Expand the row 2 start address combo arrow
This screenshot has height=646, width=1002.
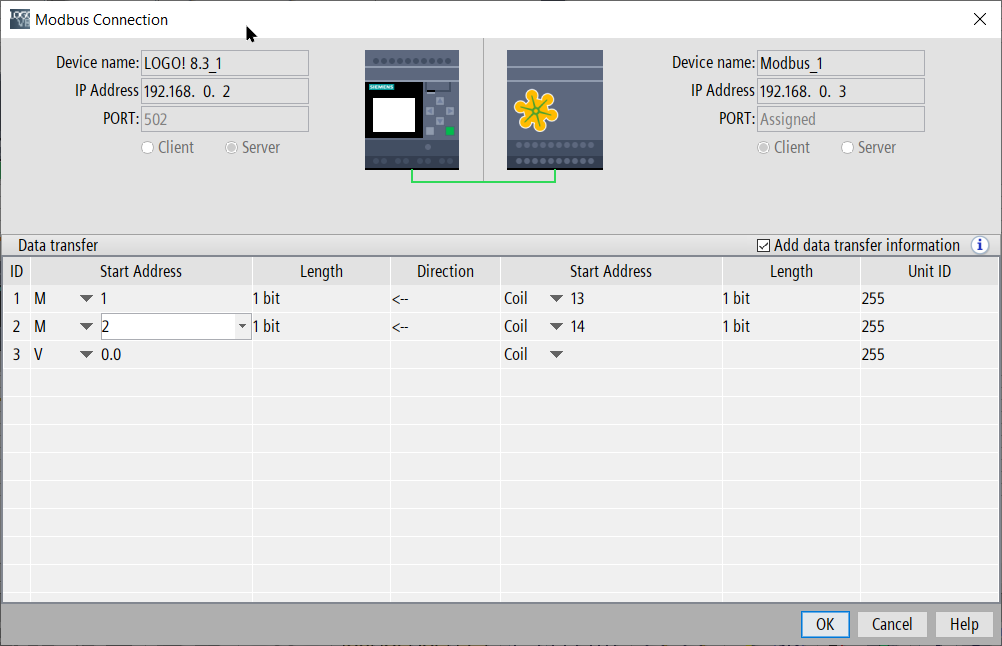(242, 327)
